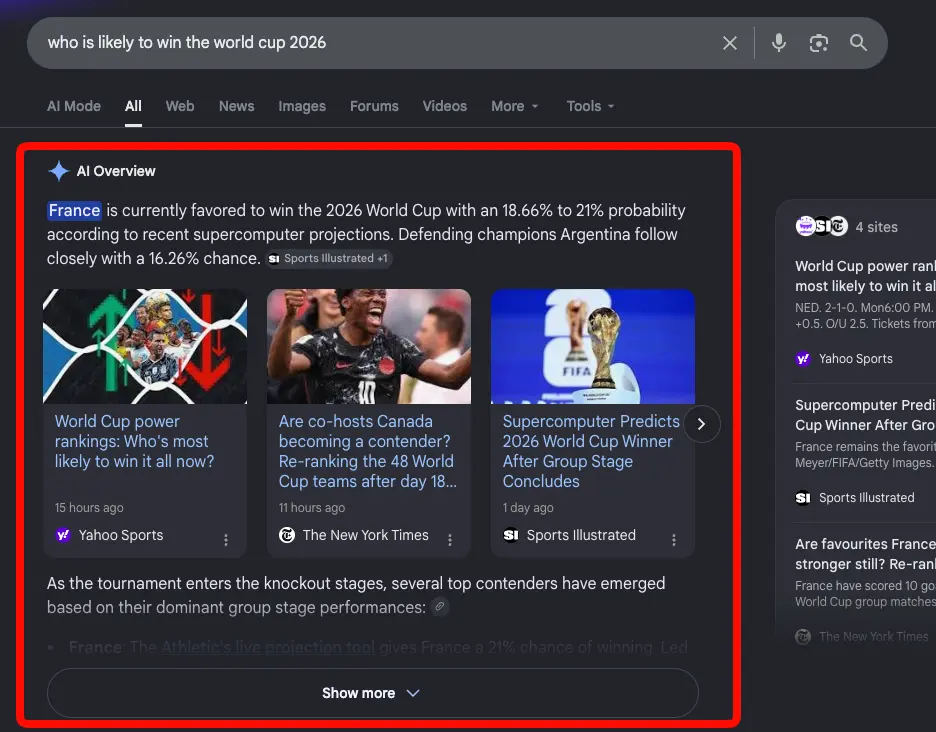Click 'The New York Times' source in sidebar
936x732 pixels.
click(x=873, y=636)
